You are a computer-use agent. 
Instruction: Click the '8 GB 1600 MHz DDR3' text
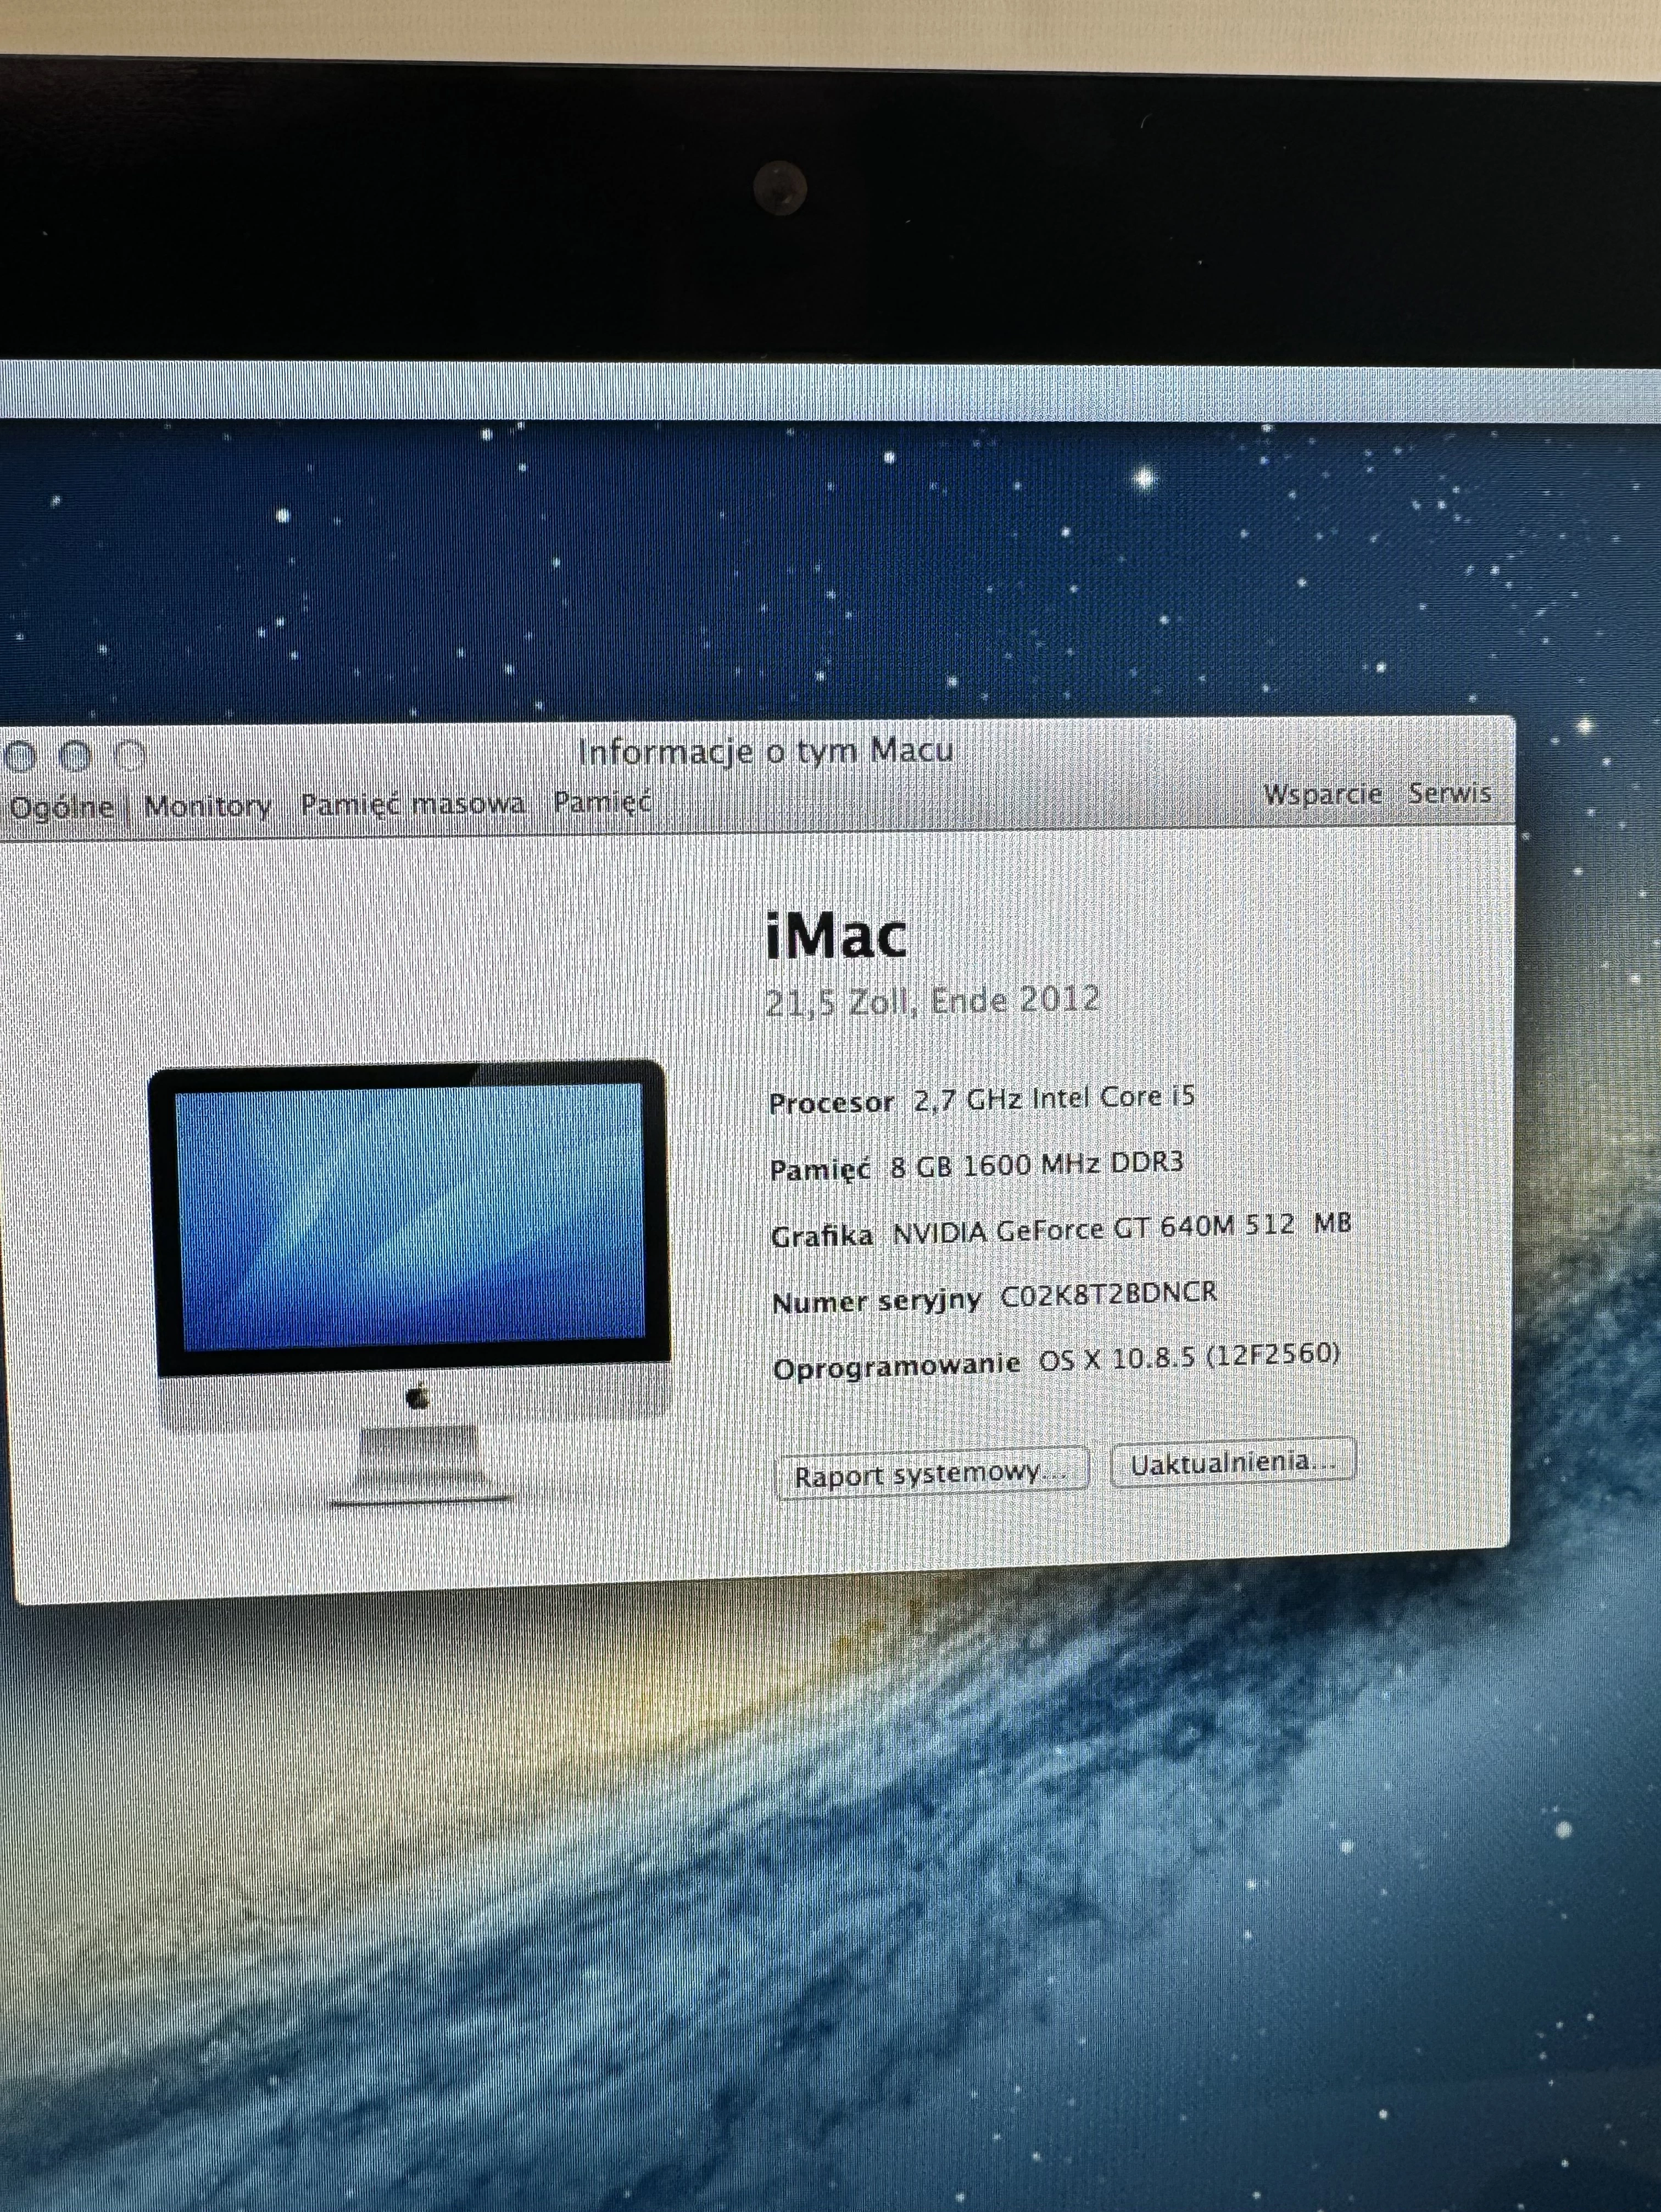tap(1037, 1164)
